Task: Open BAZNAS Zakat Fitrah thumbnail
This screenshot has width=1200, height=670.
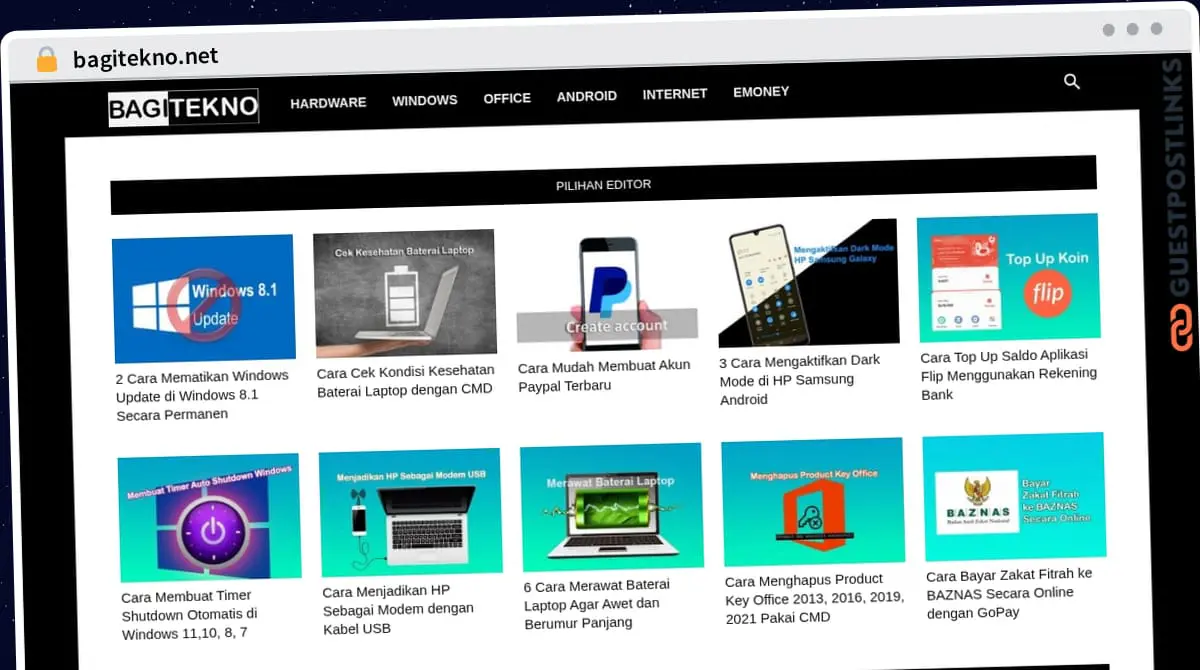Action: tap(1015, 497)
